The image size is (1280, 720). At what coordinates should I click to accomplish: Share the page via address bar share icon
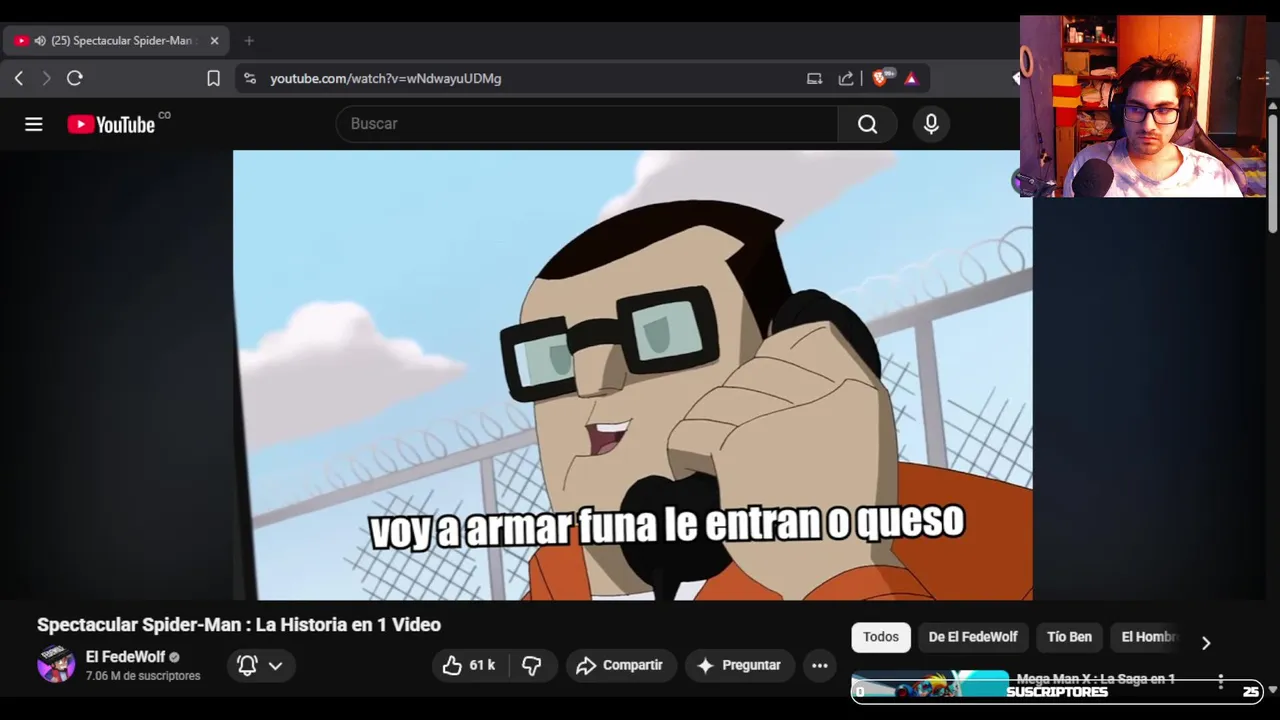pyautogui.click(x=846, y=78)
